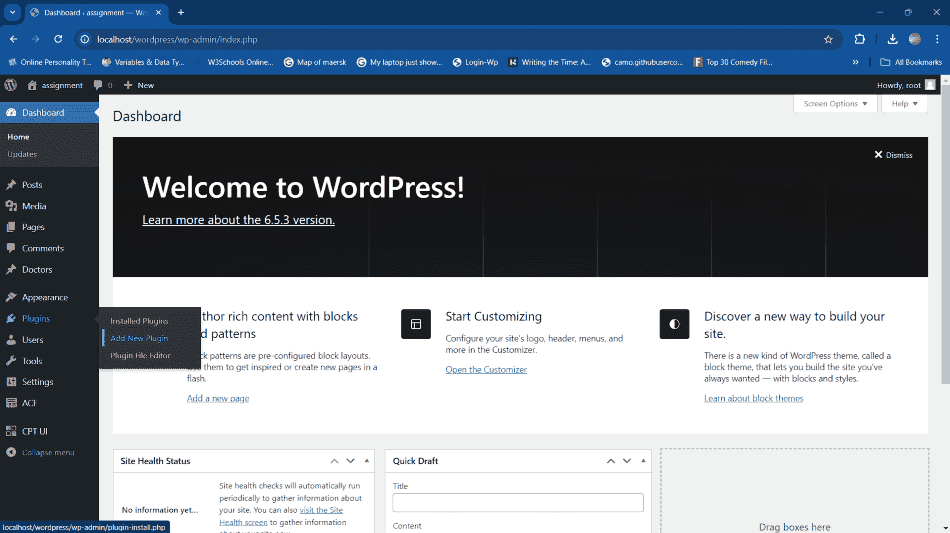Open the CPT UI sidebar icon
Image resolution: width=950 pixels, height=533 pixels.
(11, 431)
